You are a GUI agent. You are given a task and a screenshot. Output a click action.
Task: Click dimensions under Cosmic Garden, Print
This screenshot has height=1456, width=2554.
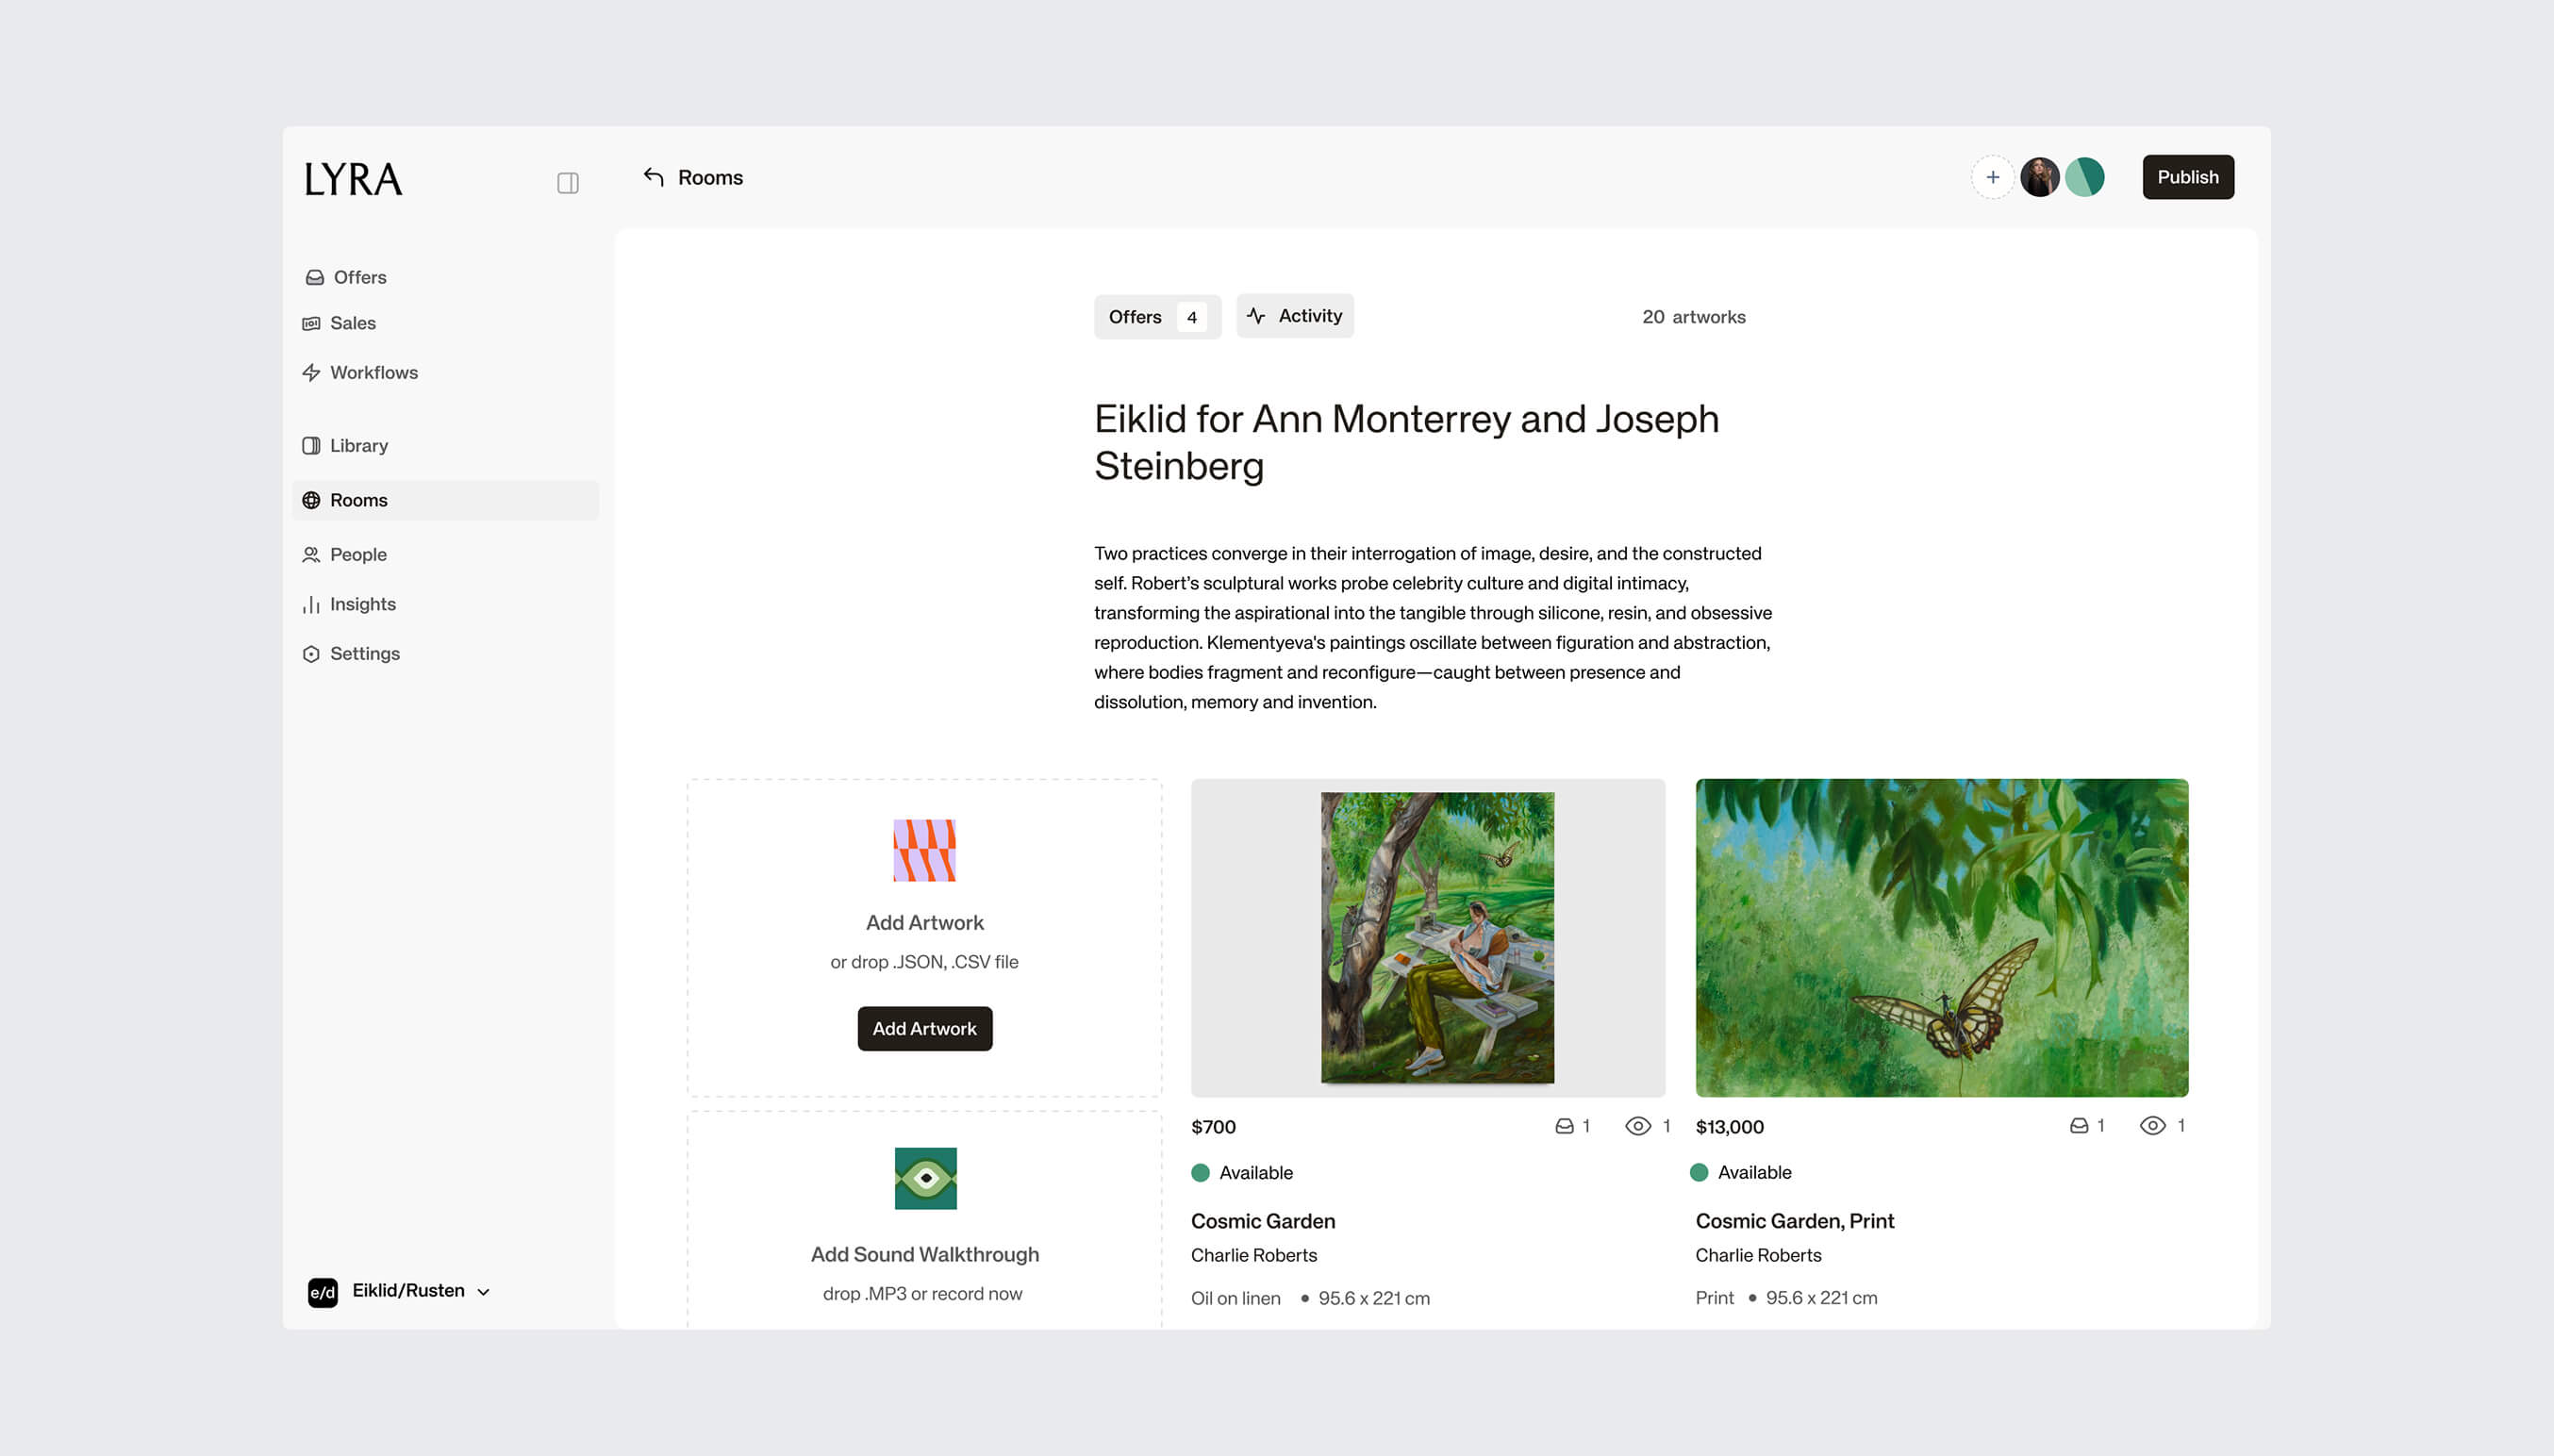point(1821,1298)
